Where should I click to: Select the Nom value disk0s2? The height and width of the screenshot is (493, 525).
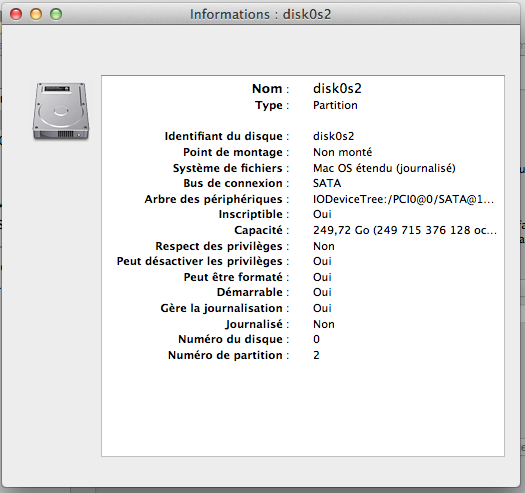click(337, 88)
